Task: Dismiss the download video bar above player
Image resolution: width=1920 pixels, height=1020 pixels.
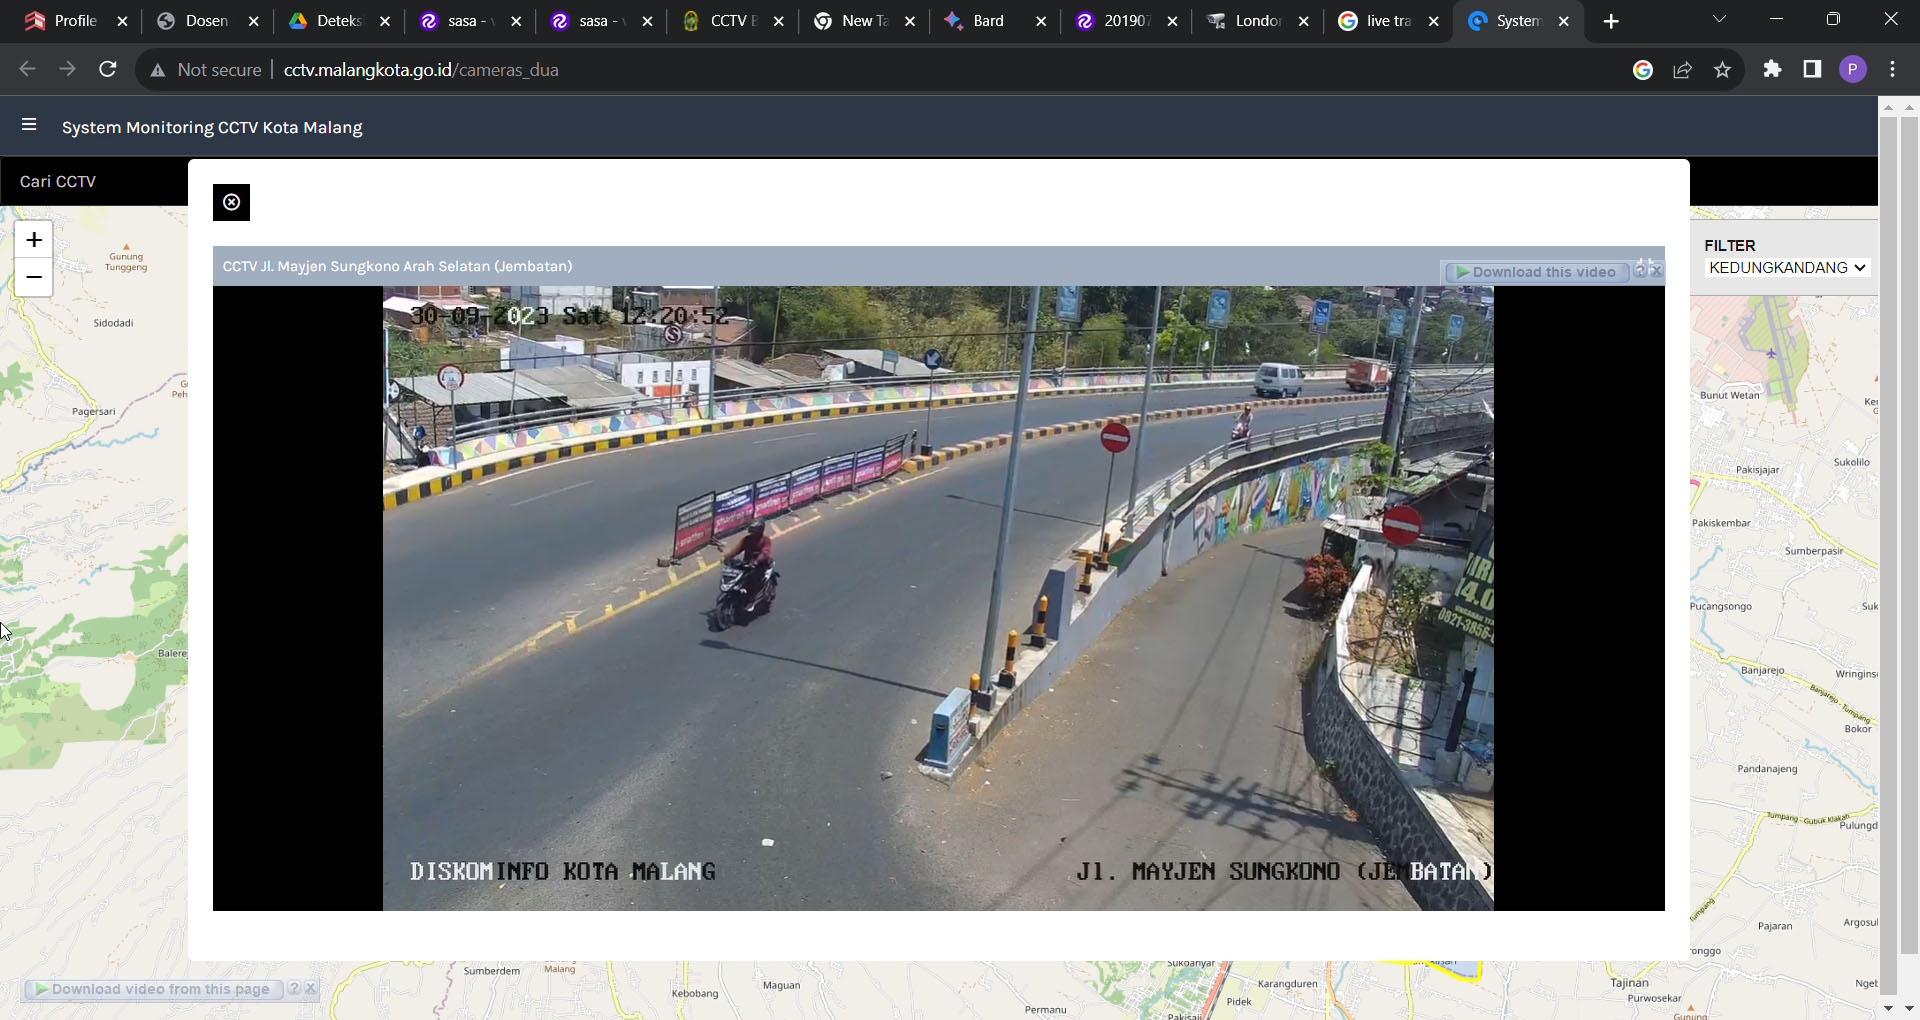Action: click(1656, 270)
